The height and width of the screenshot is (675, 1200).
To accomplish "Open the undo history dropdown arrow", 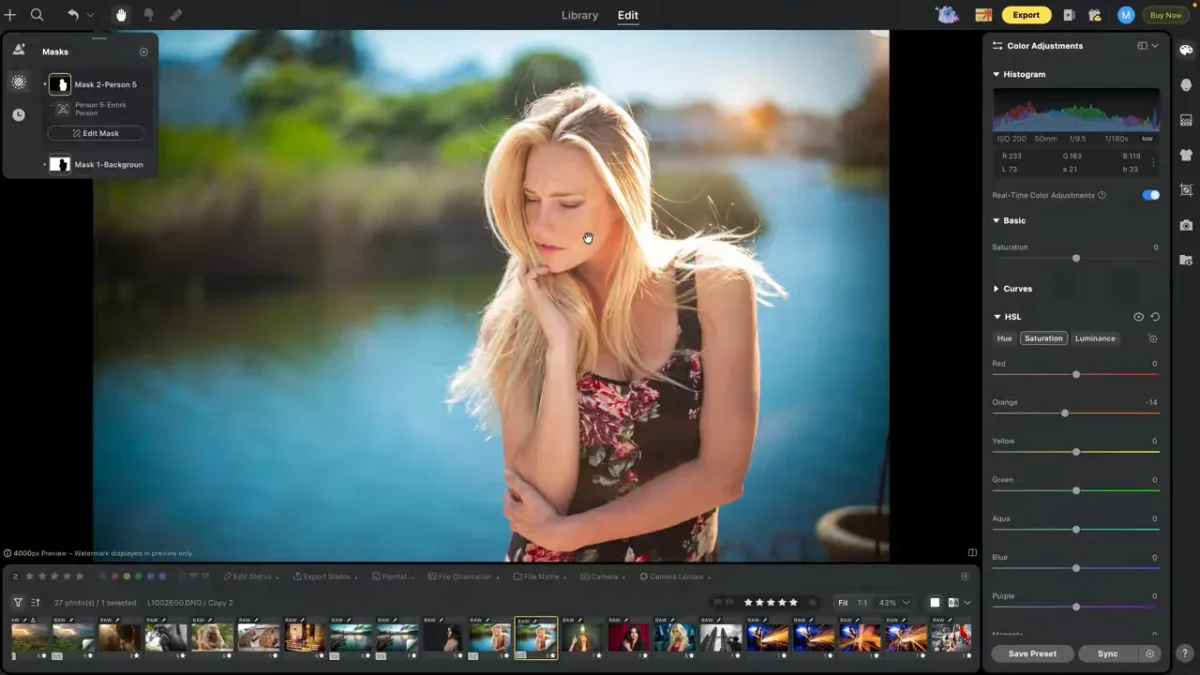I will point(90,15).
